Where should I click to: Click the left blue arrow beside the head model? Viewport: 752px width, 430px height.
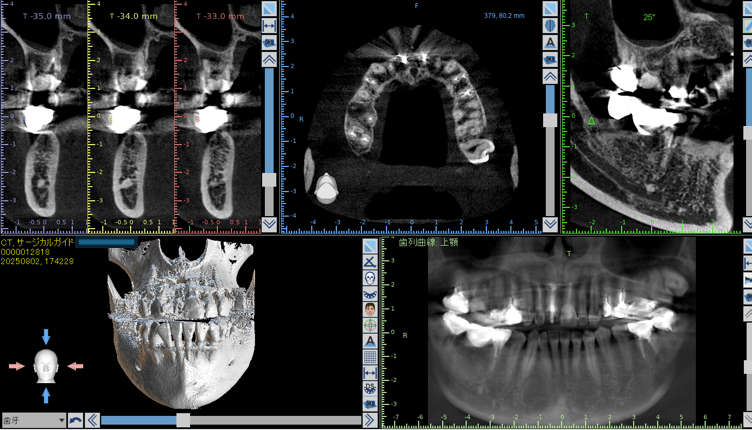point(17,367)
